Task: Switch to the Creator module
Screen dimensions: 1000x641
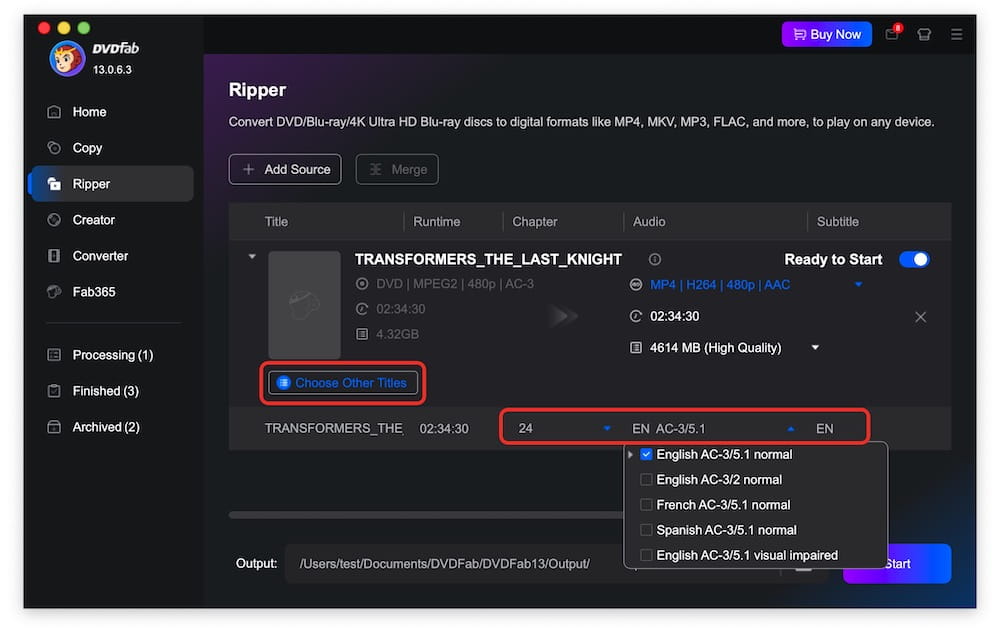Action: click(x=94, y=220)
